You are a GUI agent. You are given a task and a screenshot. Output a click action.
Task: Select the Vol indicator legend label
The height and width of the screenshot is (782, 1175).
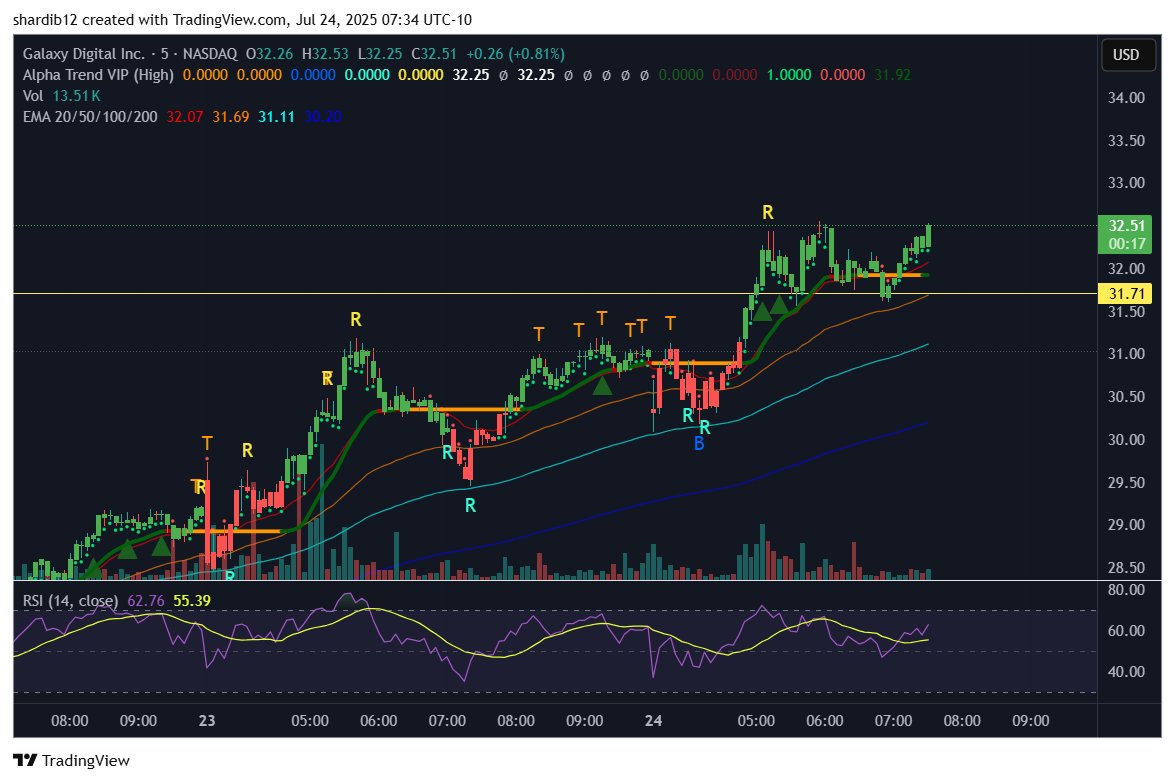[33, 96]
